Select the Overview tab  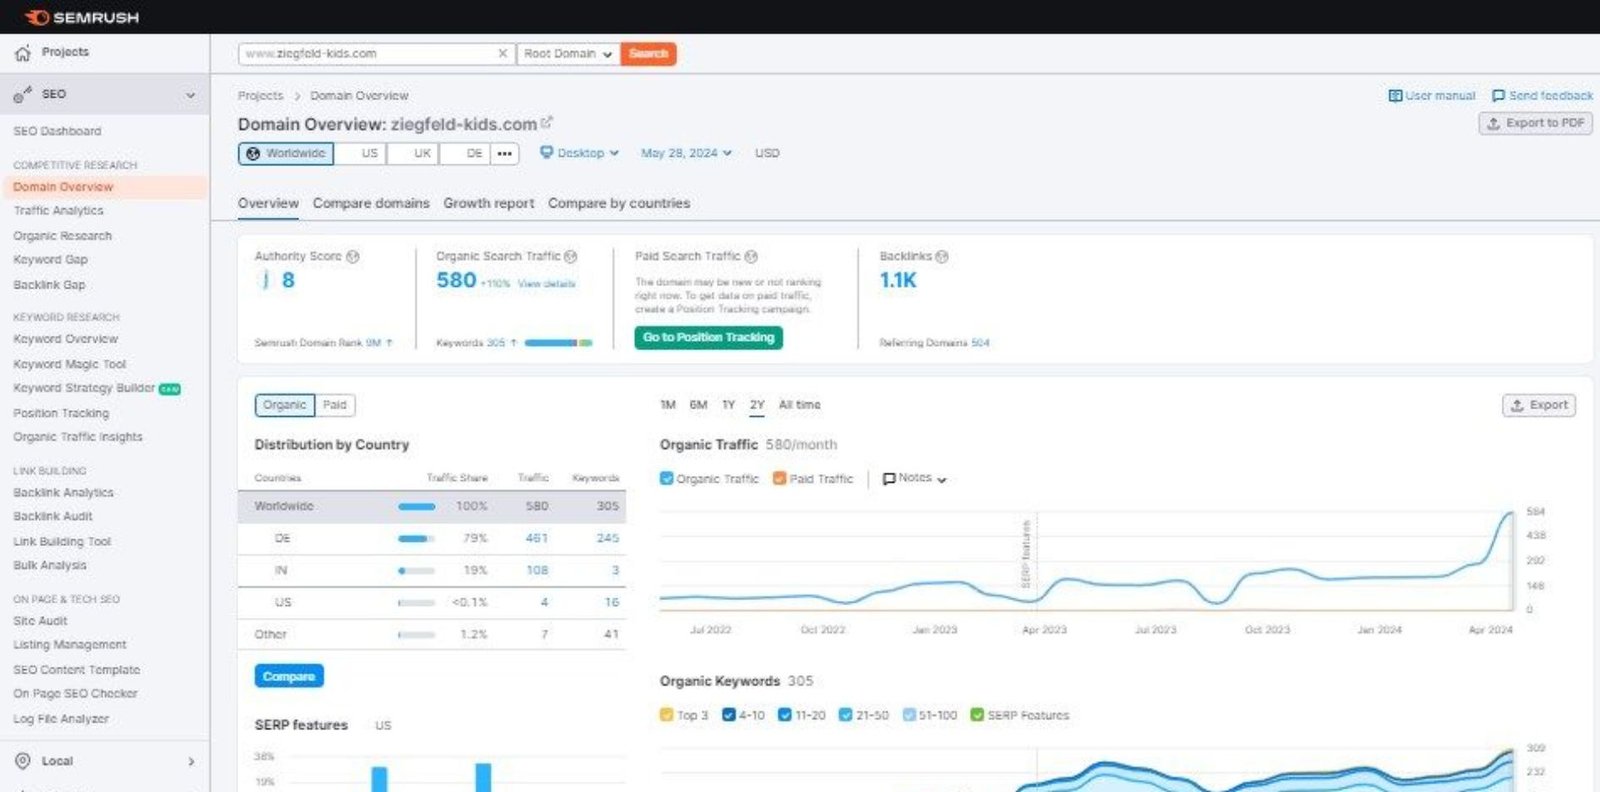coord(268,203)
